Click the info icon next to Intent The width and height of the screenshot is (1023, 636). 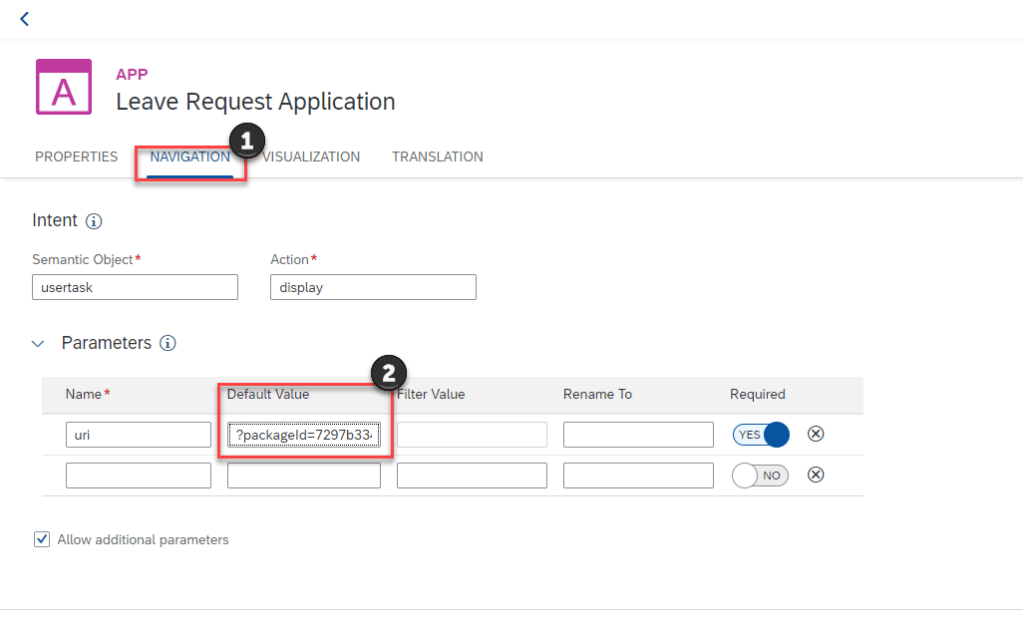point(94,221)
